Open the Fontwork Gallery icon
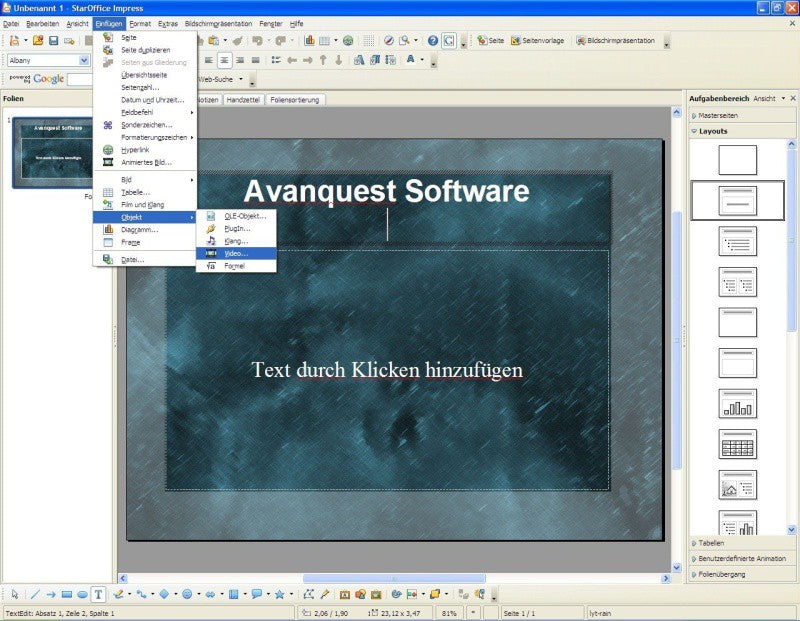The width and height of the screenshot is (800, 621). 345,594
